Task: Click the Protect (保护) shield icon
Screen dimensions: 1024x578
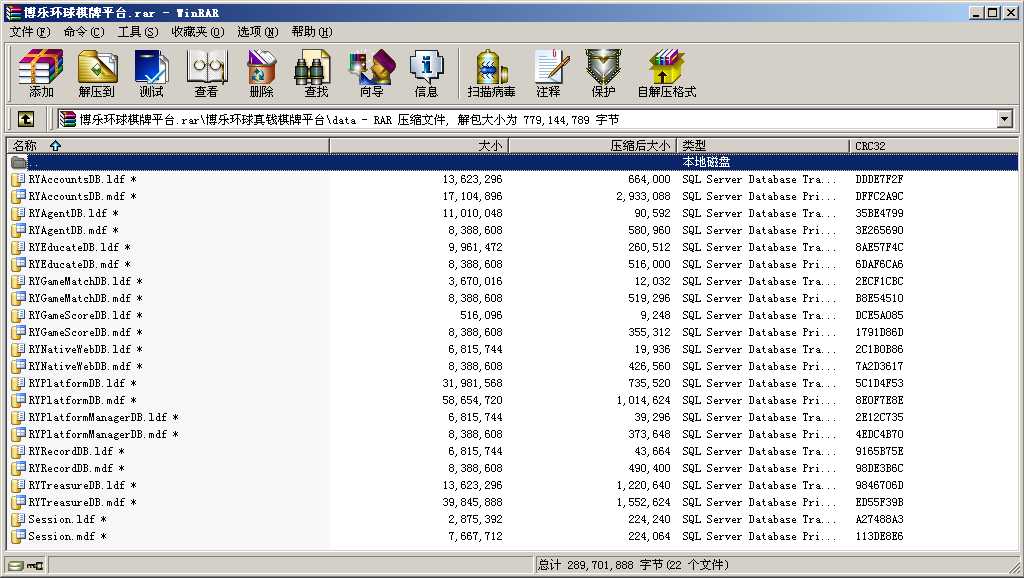Action: click(x=603, y=73)
